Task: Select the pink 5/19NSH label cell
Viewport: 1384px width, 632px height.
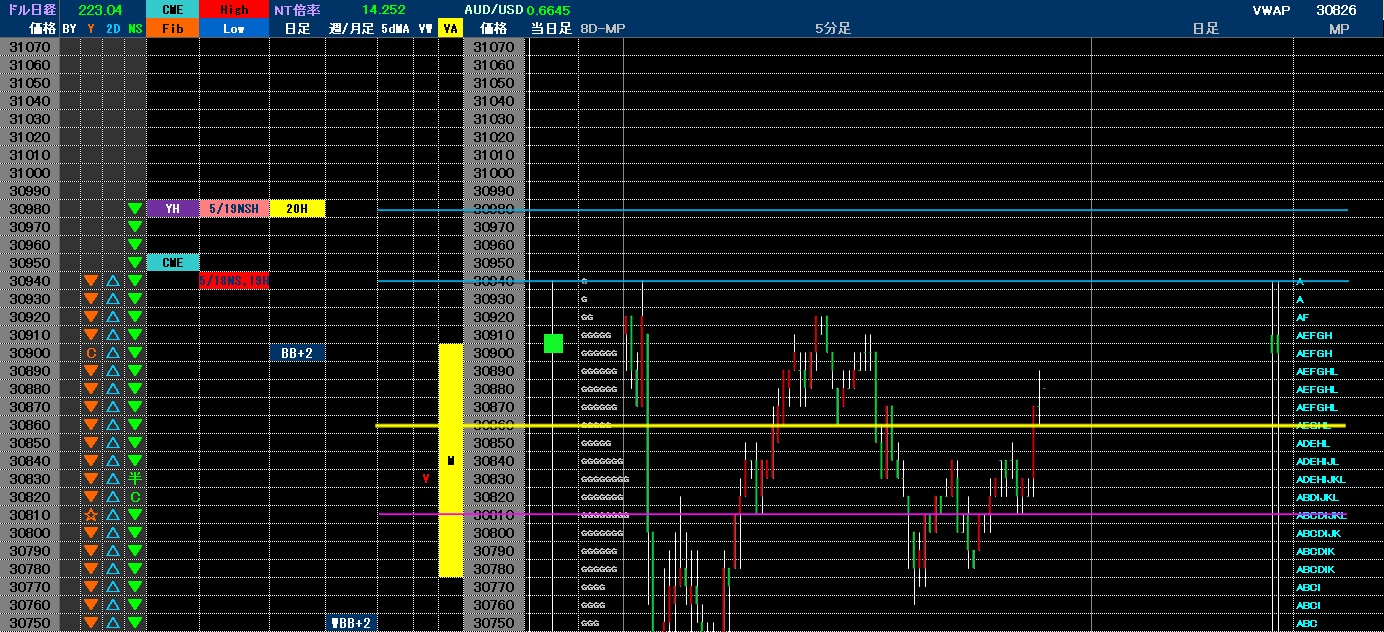Action: (234, 209)
